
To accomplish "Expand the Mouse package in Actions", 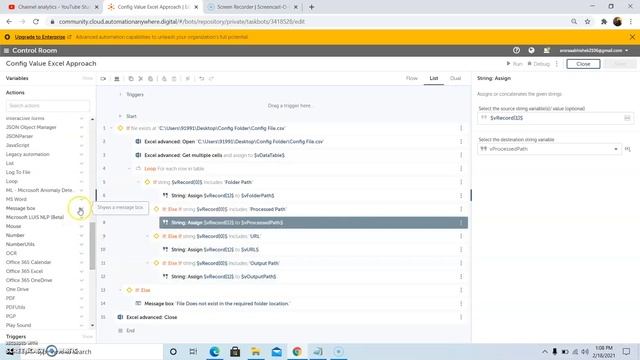I will (x=82, y=226).
